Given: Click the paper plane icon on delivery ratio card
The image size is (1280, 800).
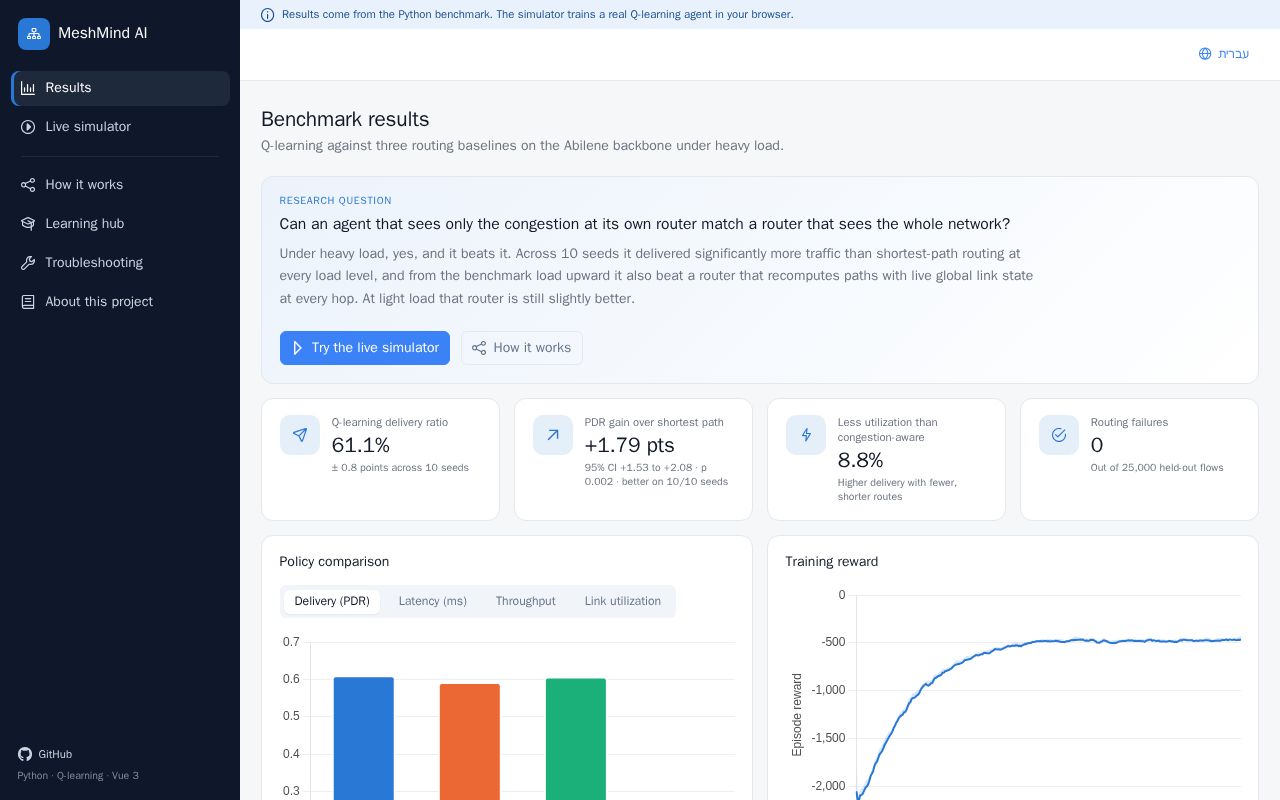Looking at the screenshot, I should 300,435.
